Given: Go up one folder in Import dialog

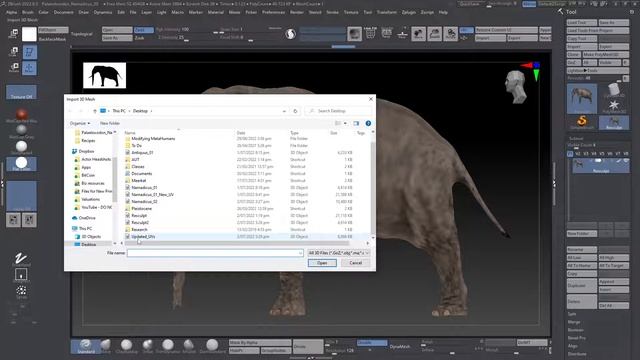Looking at the screenshot, I should click(95, 111).
